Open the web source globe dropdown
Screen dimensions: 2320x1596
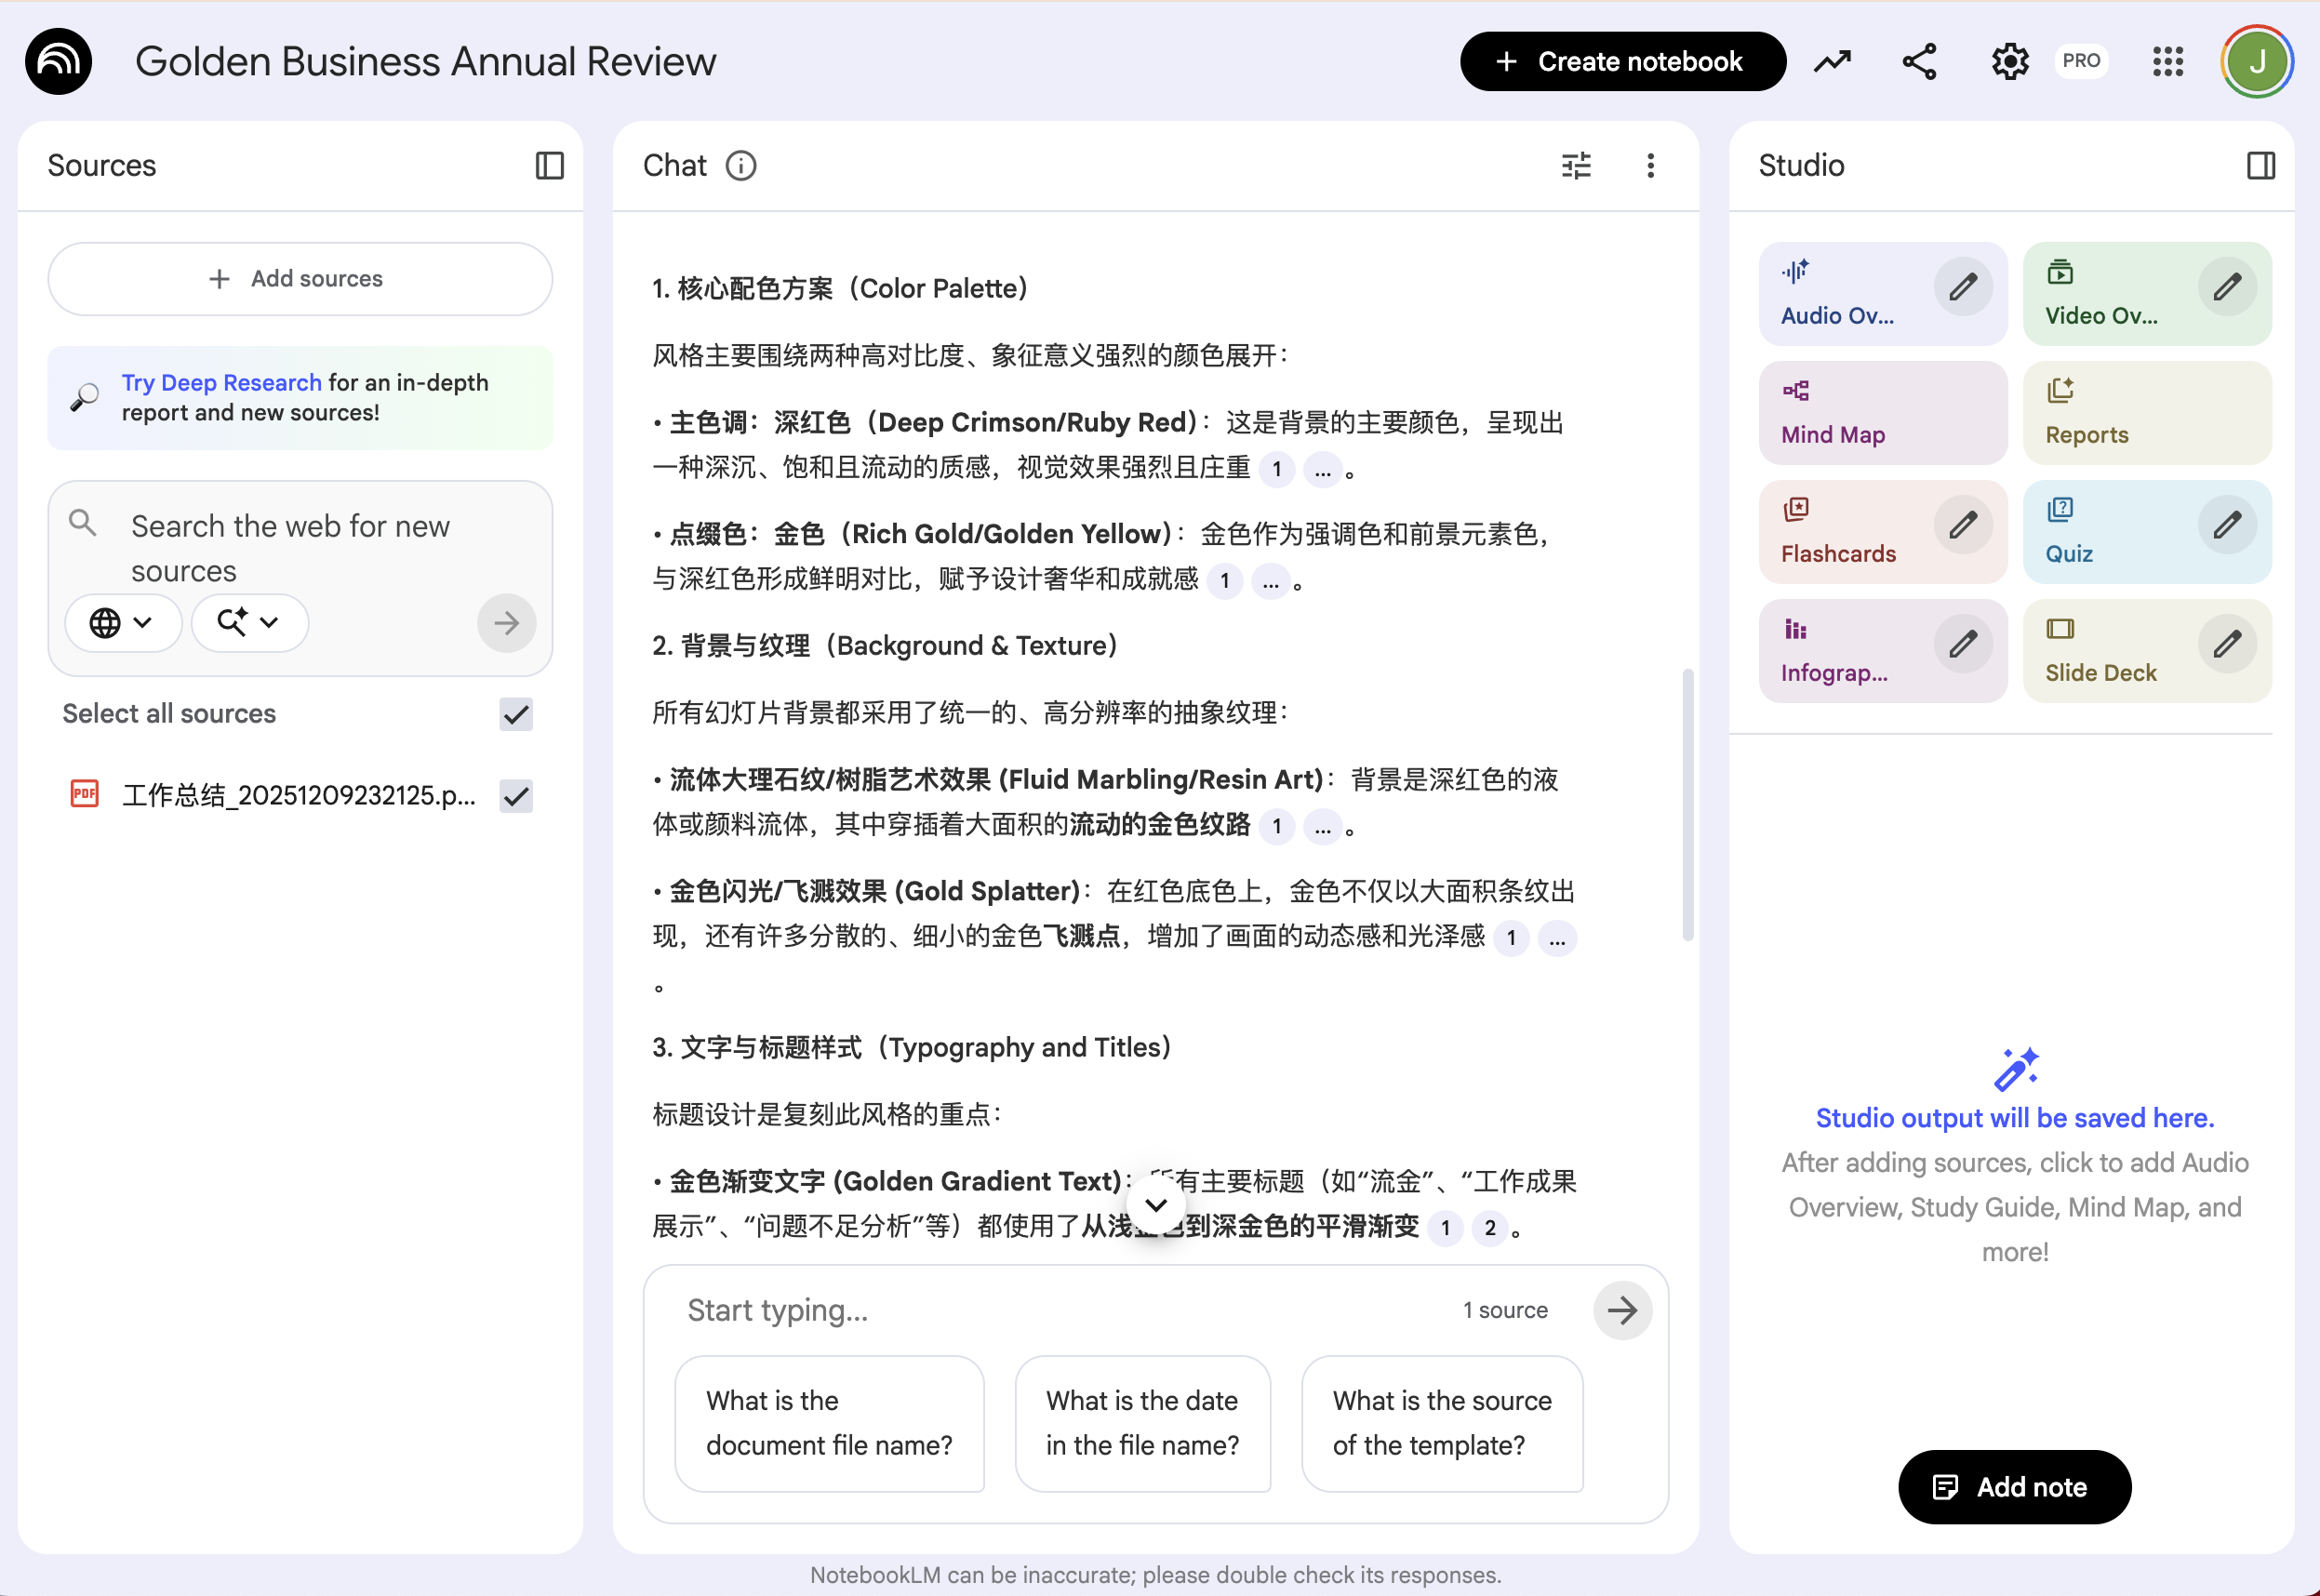point(121,623)
